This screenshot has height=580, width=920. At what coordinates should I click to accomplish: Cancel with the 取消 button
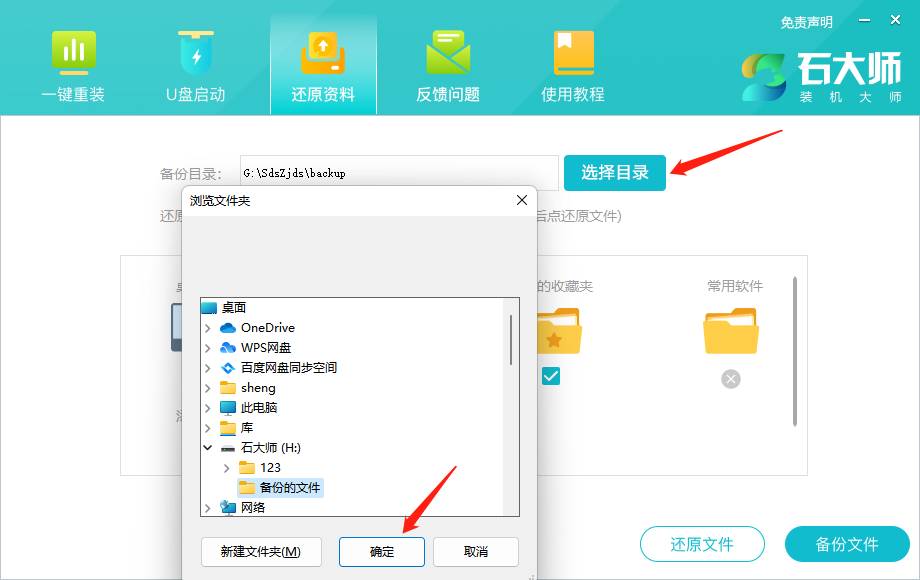point(476,552)
